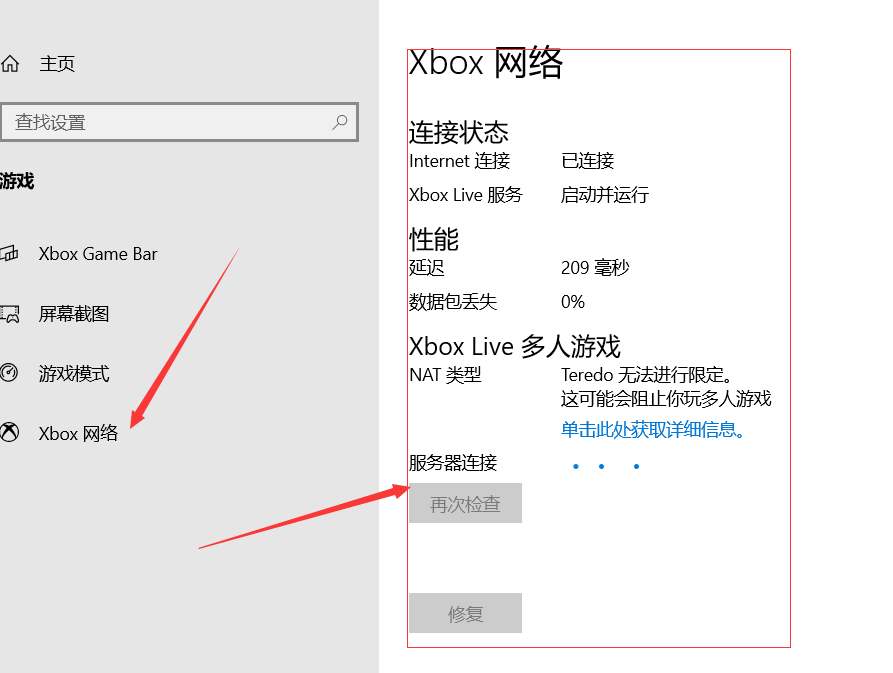Open the 主页 home page label
The width and height of the screenshot is (893, 673).
coord(57,64)
